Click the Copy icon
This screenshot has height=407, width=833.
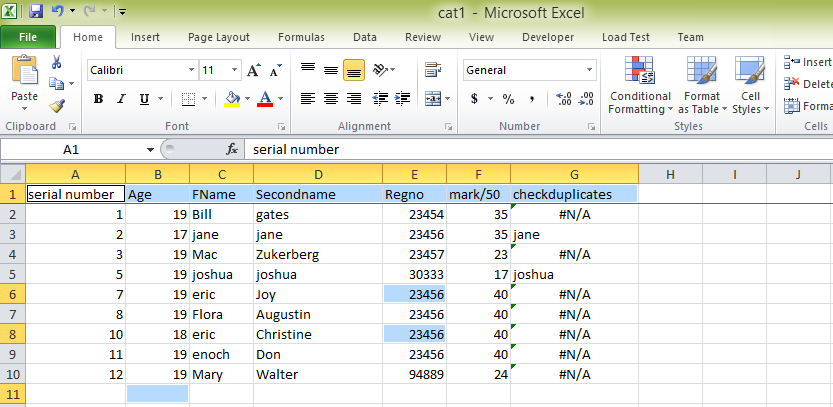pos(56,84)
